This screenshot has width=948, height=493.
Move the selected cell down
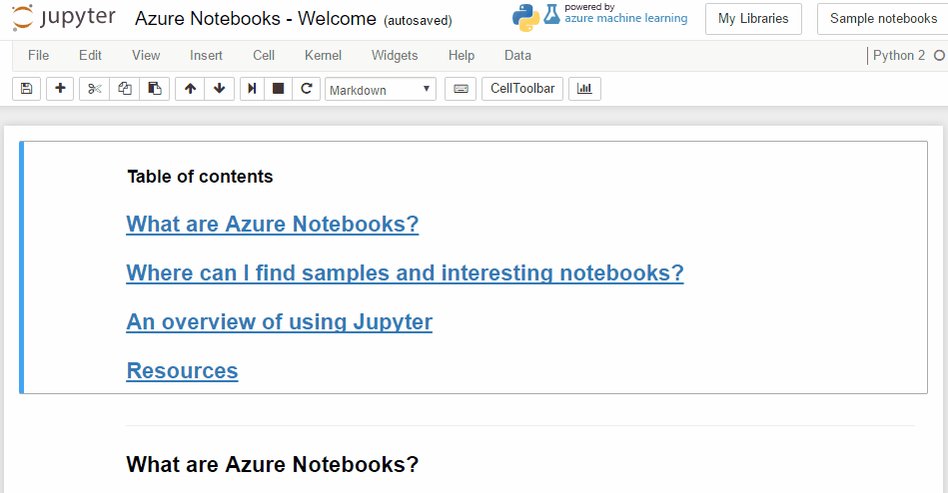tap(219, 89)
